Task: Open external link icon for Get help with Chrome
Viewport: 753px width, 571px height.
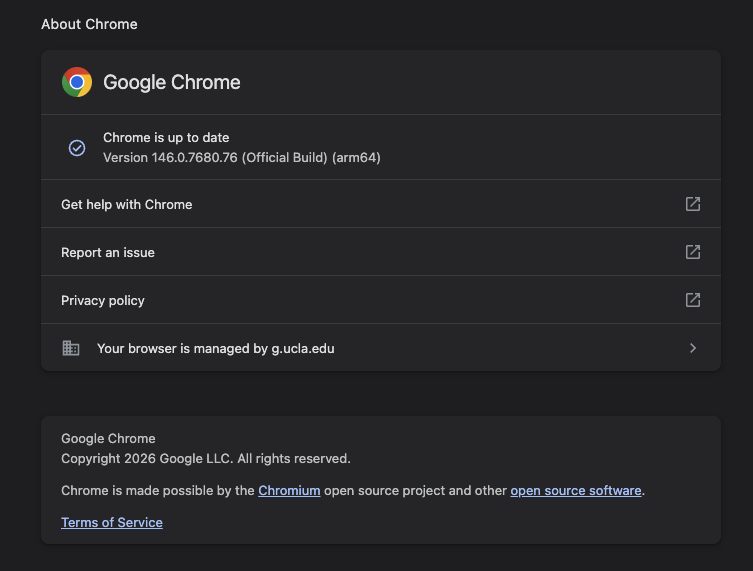Action: pyautogui.click(x=692, y=204)
